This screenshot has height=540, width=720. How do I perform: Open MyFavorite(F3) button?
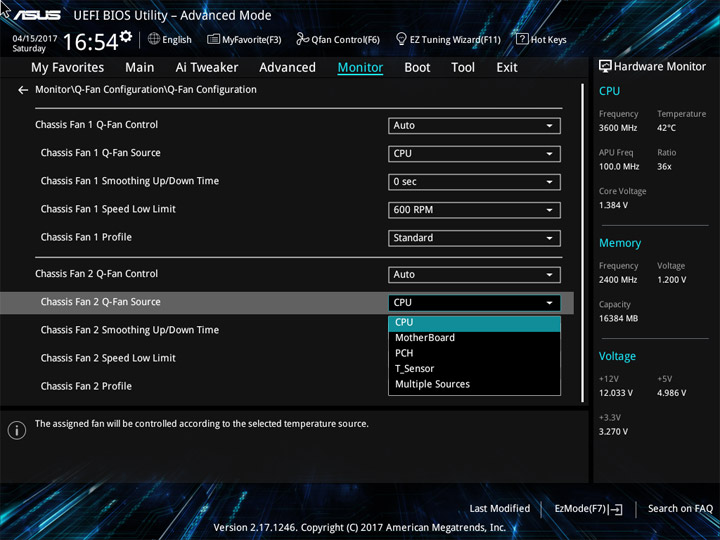(x=244, y=39)
